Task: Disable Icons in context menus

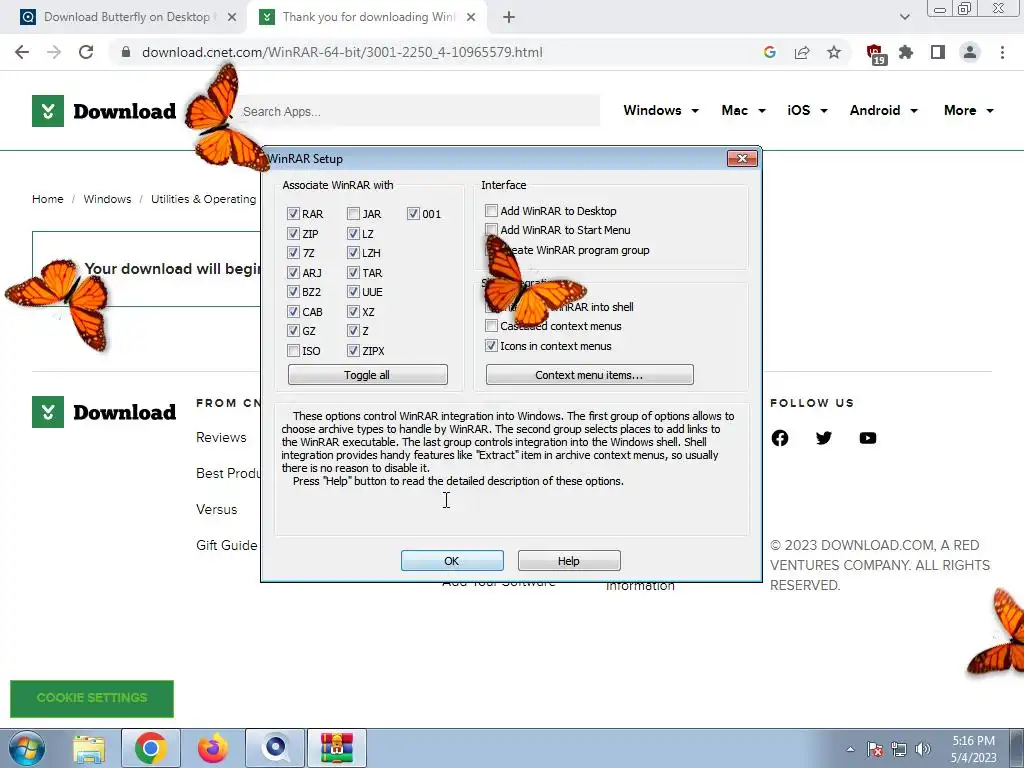Action: coord(492,345)
